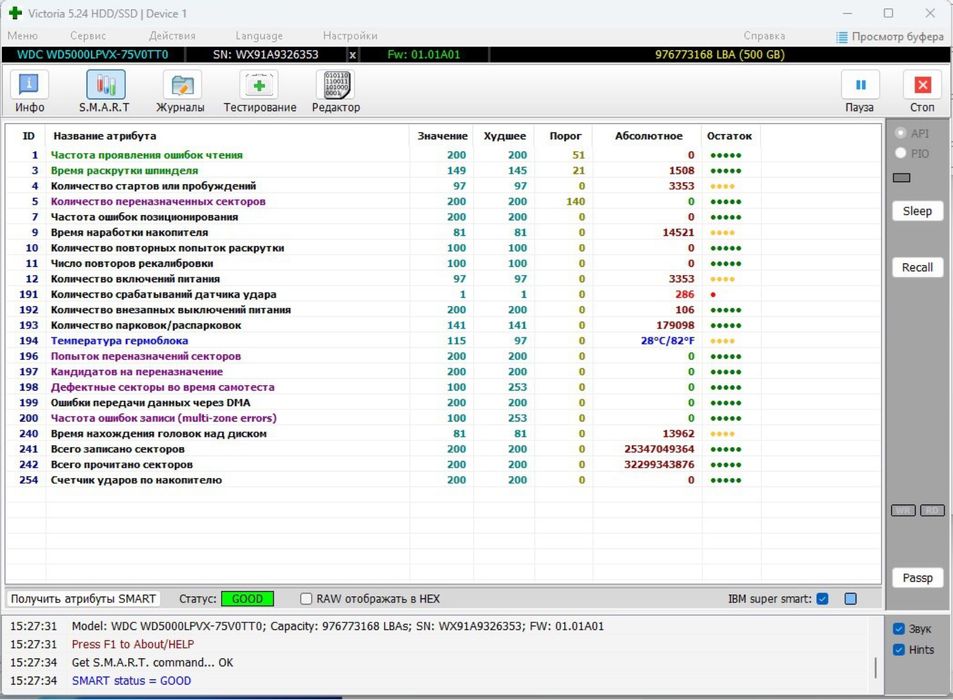Enable RAW отображать в HEX checkbox

coord(307,599)
